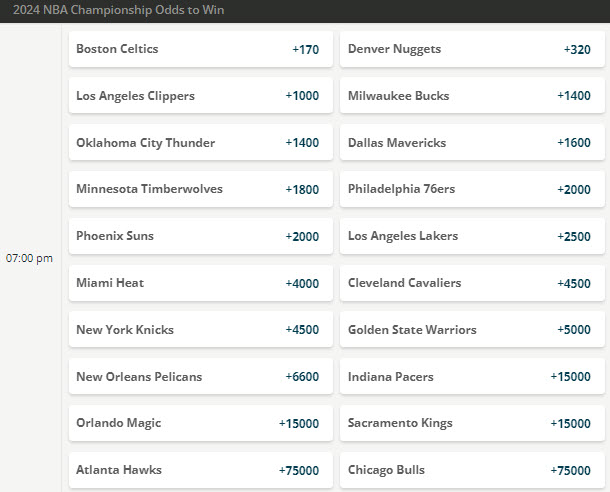Viewport: 610px width, 492px height.
Task: Pick Los Angeles Lakers +2500
Action: point(472,236)
